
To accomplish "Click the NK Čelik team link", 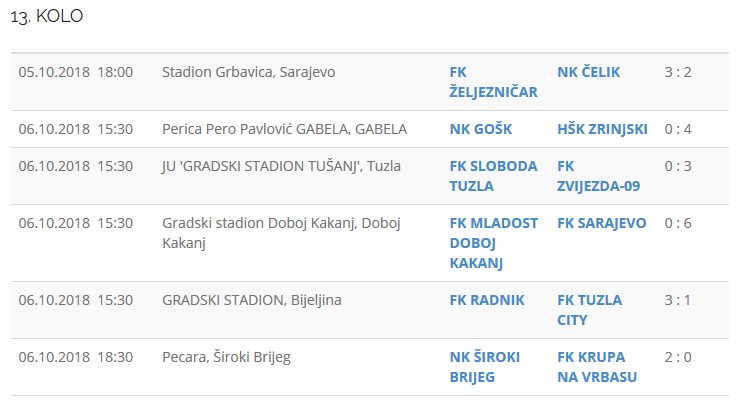I will pyautogui.click(x=589, y=72).
